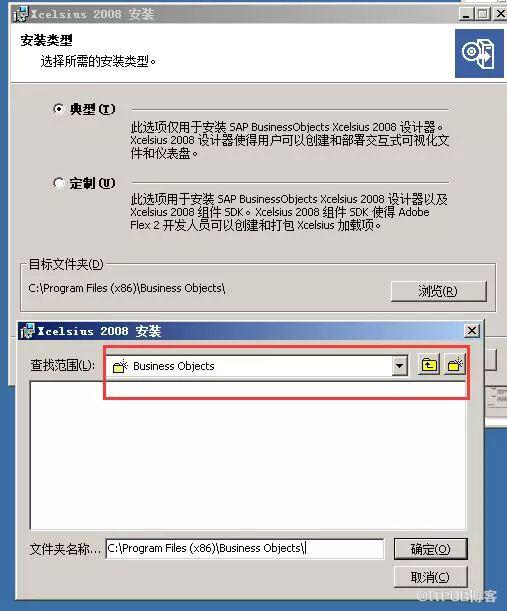Click the Xcelsius icon in main window title bar
This screenshot has height=611, width=507.
[21, 14]
